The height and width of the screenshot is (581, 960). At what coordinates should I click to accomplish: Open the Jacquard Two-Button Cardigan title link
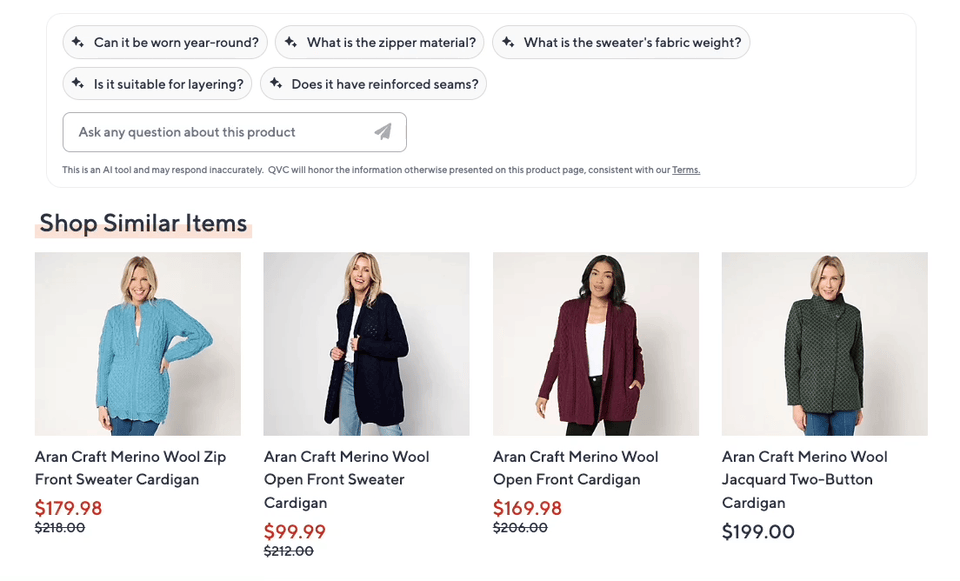coord(805,479)
